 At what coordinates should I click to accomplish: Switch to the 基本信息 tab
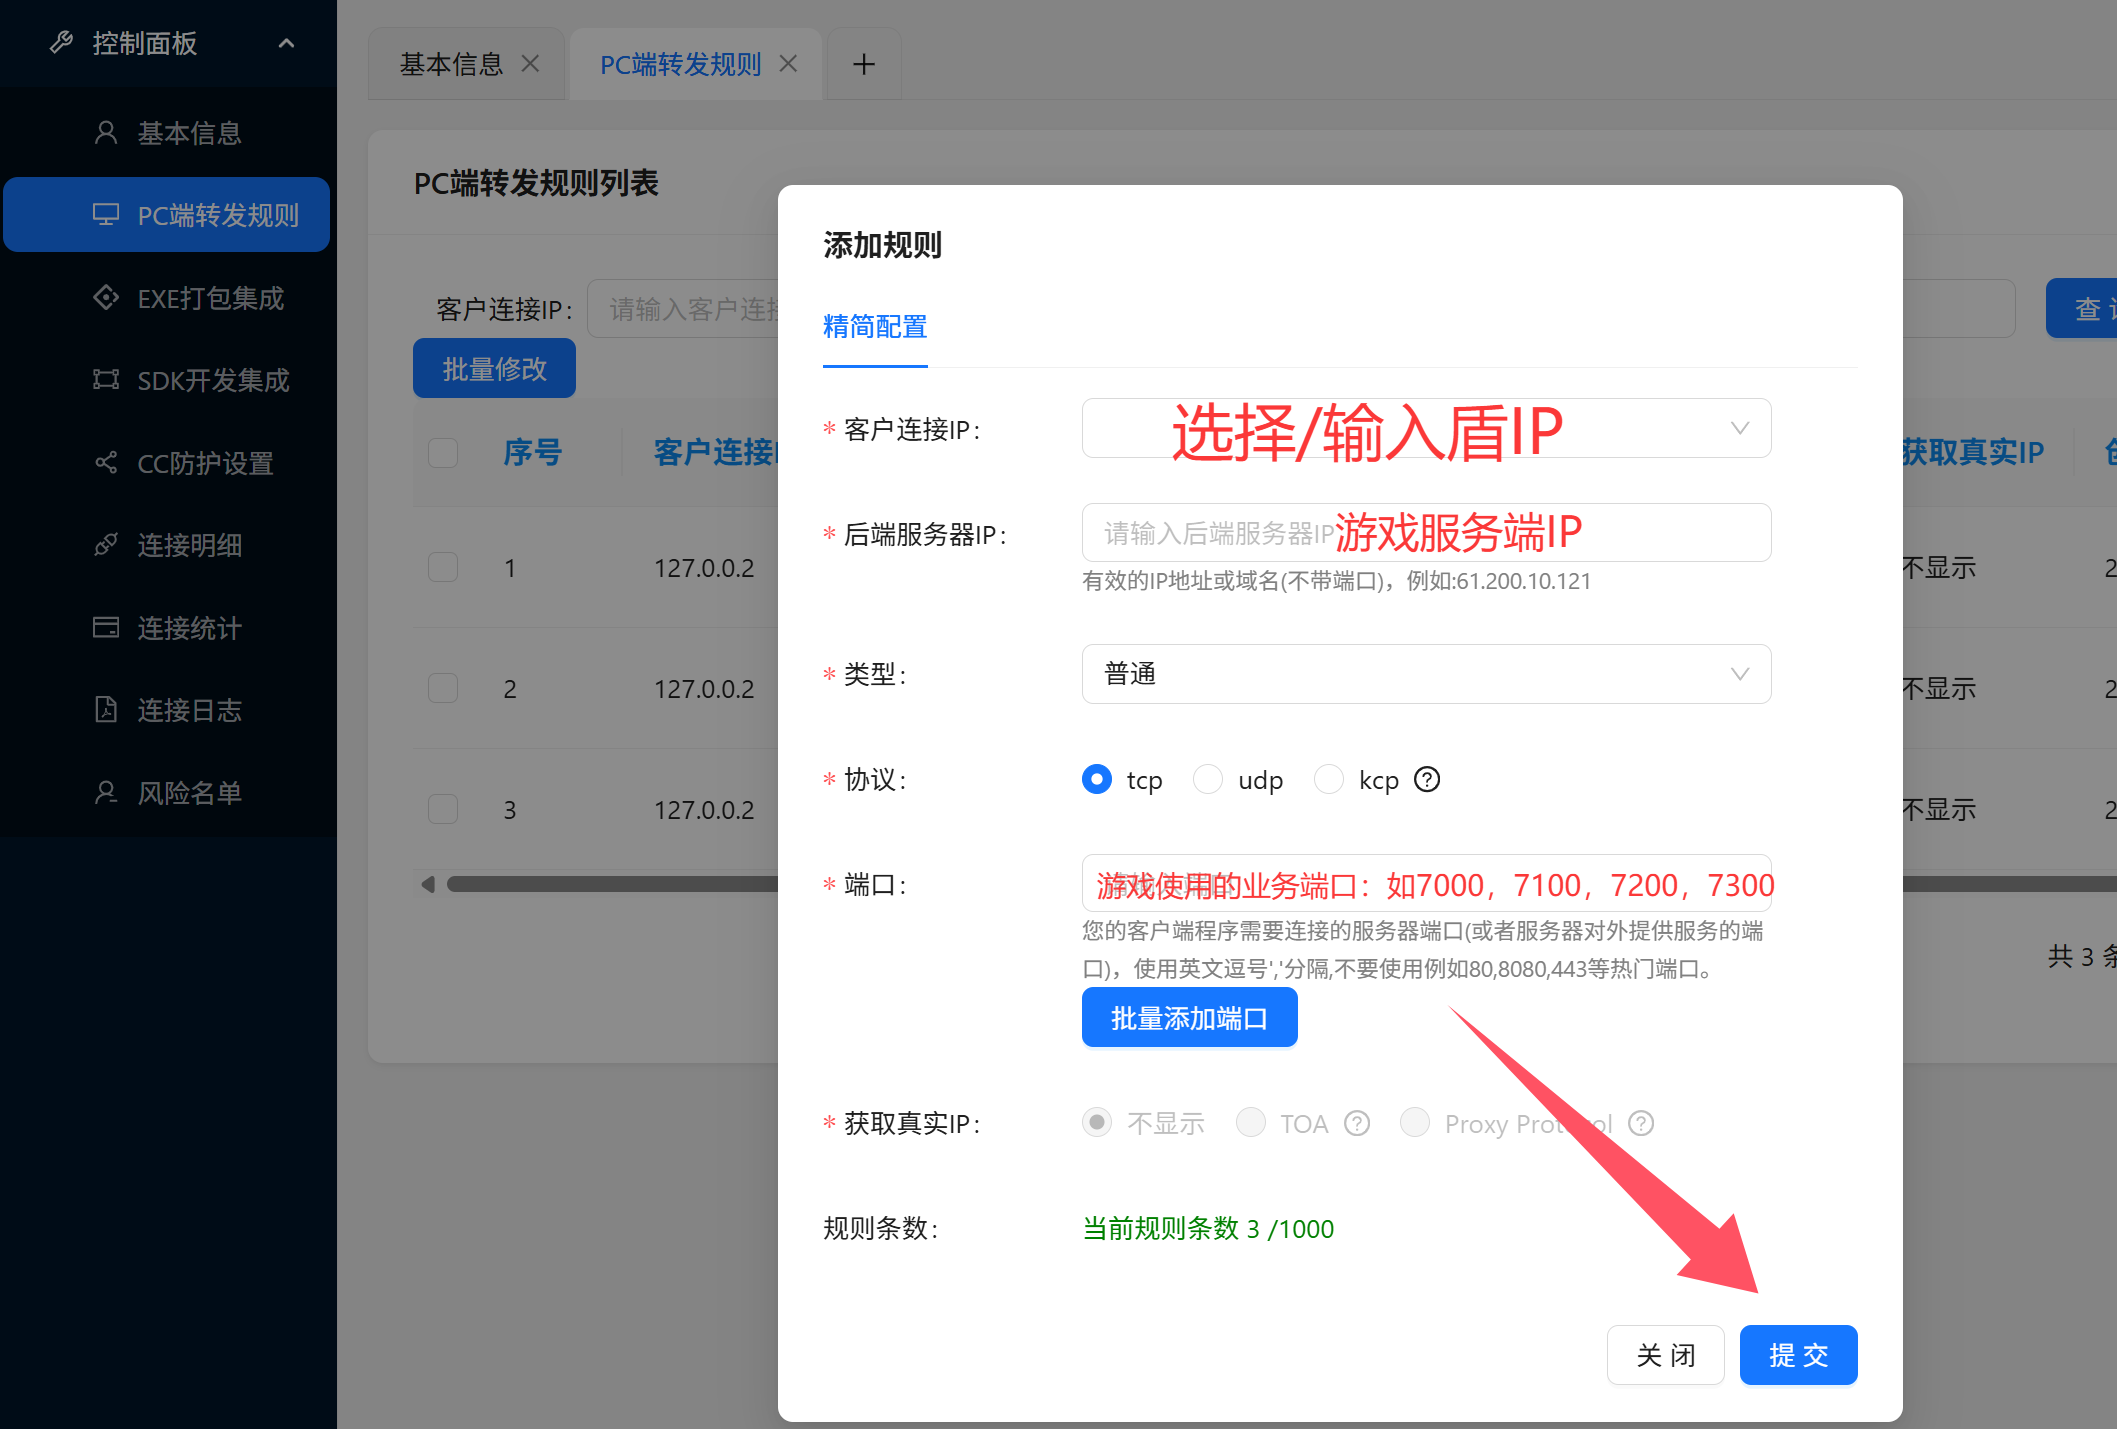pyautogui.click(x=452, y=63)
